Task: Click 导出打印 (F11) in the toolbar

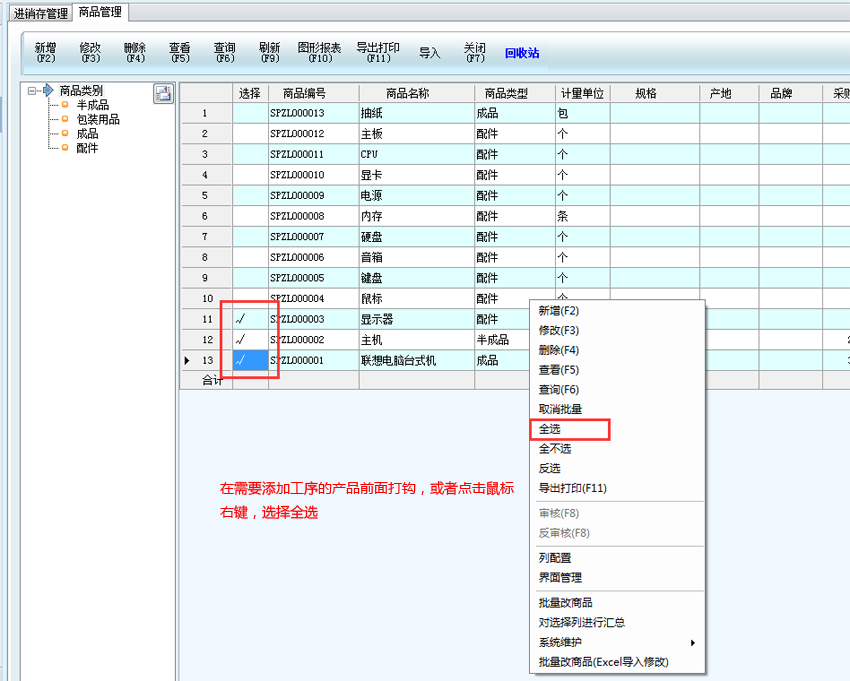Action: 377,52
